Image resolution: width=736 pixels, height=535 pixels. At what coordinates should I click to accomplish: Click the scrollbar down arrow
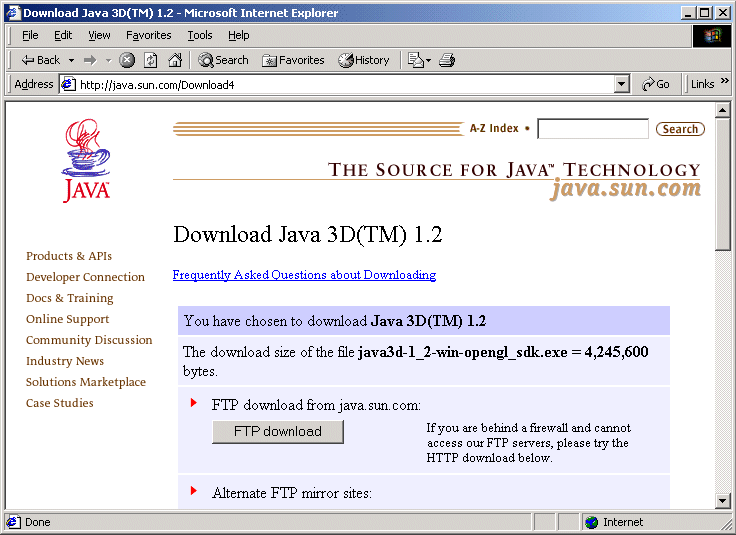[723, 501]
